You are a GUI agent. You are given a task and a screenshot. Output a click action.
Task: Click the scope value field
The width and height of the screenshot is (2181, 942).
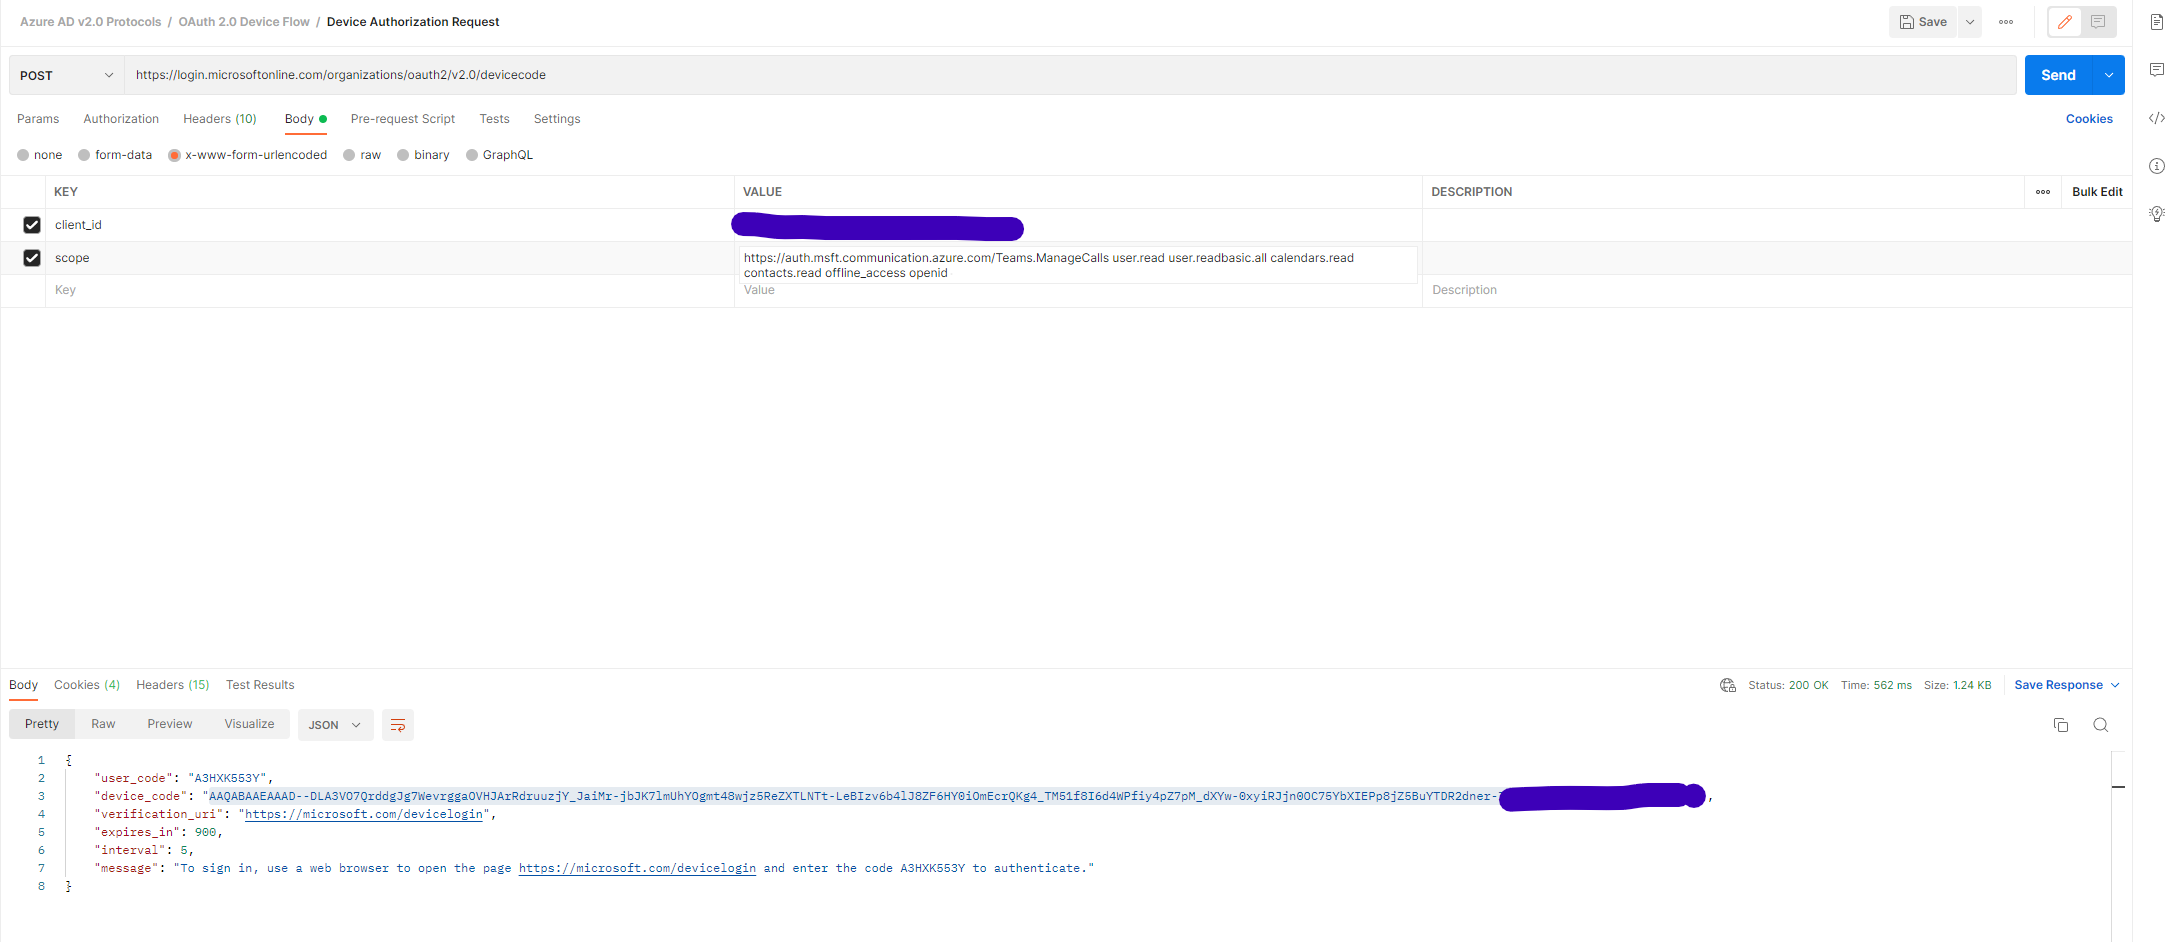pos(1077,265)
